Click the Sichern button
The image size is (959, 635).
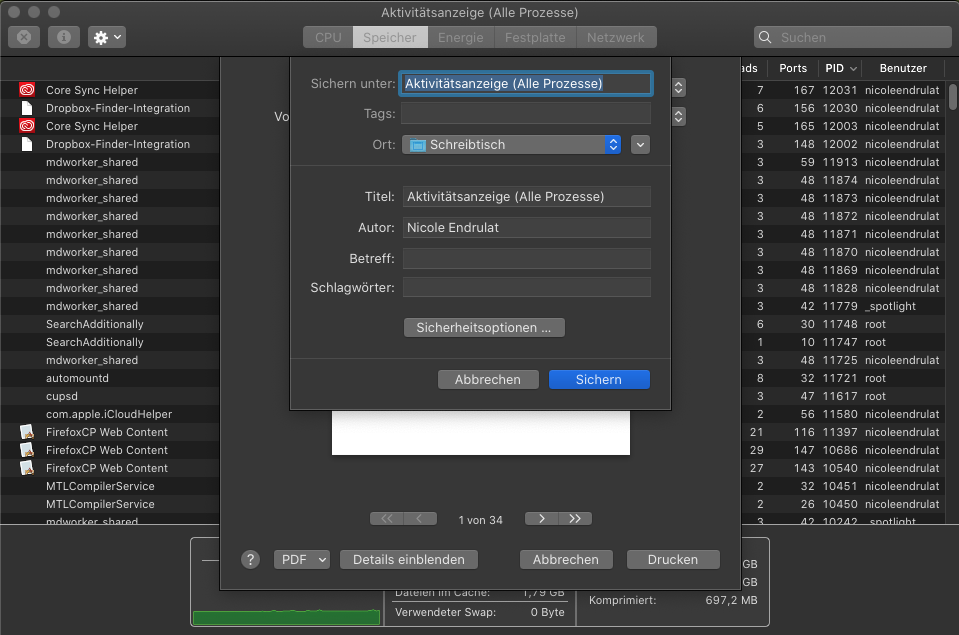tap(598, 379)
